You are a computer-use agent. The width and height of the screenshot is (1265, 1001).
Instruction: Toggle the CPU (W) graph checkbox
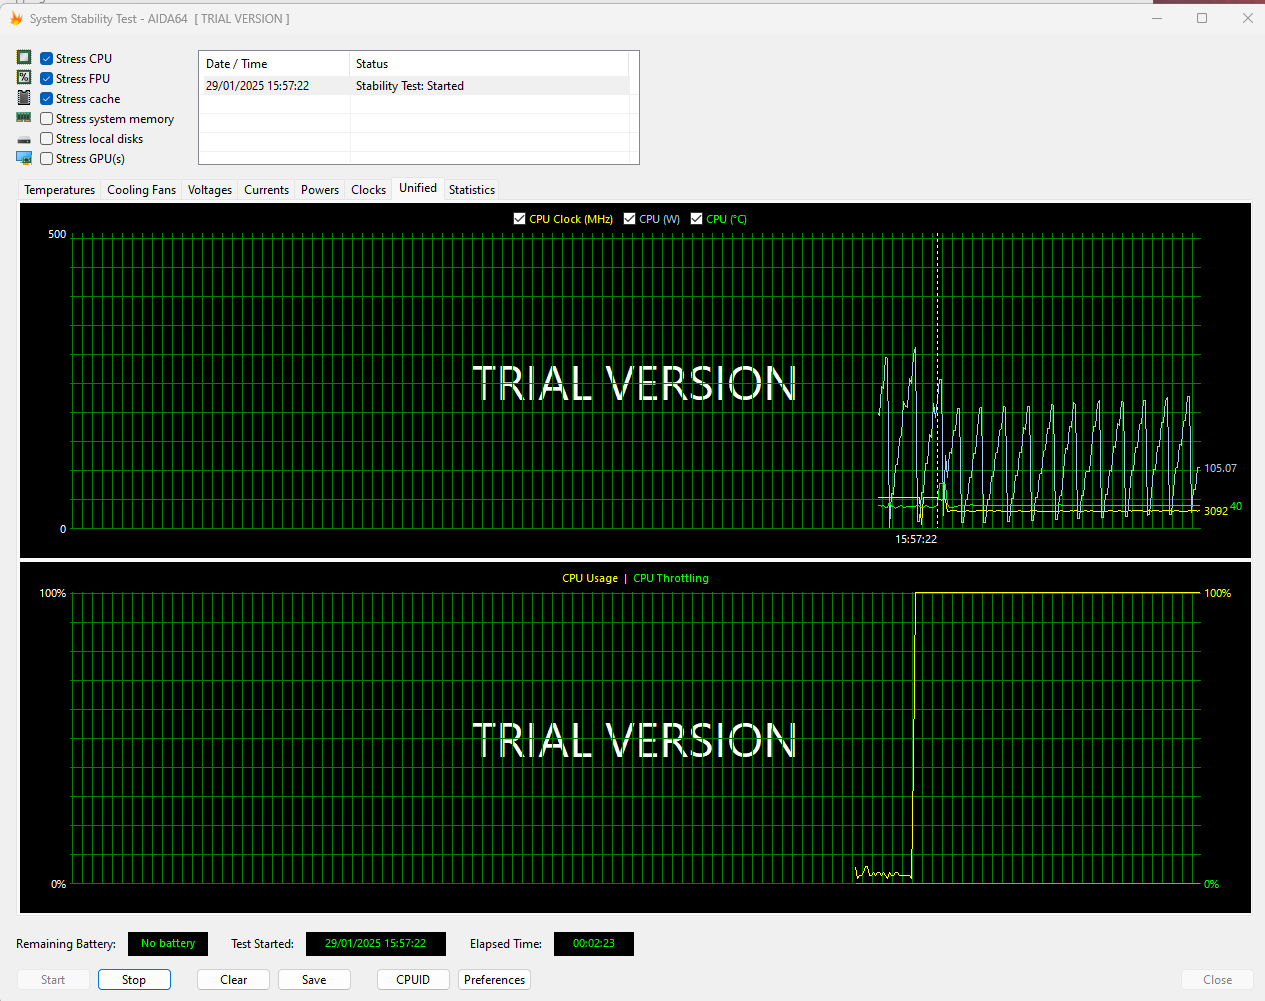(629, 218)
